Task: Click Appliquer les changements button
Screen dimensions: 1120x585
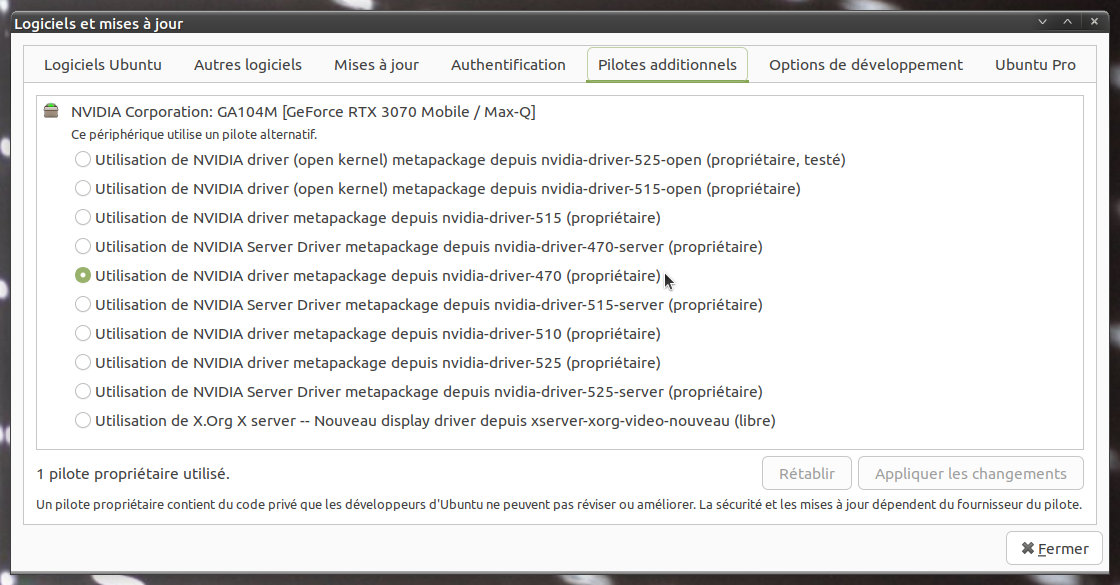Action: (971, 474)
